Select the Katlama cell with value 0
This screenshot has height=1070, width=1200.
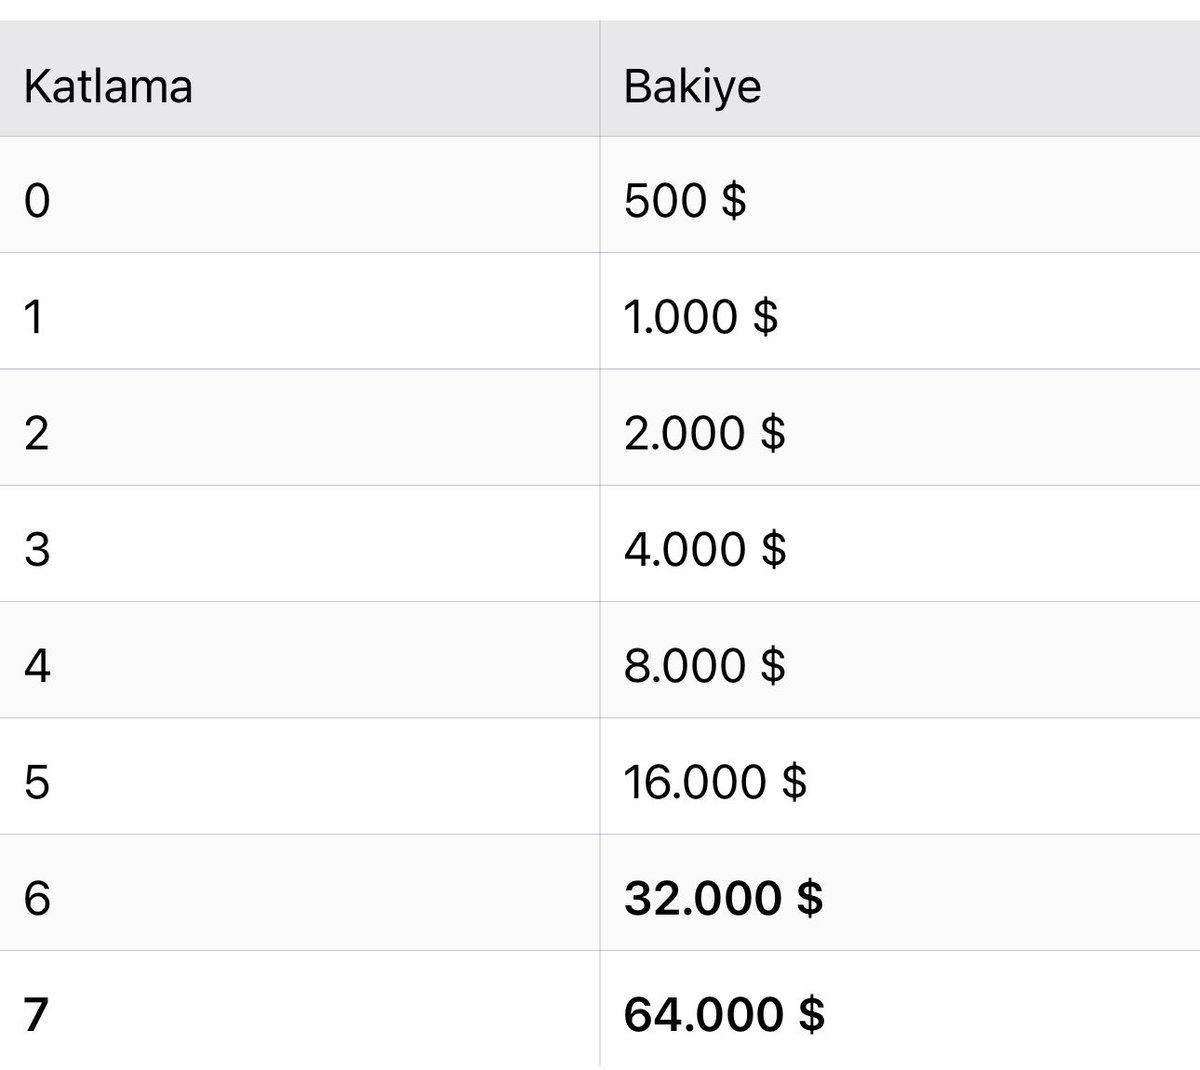pyautogui.click(x=300, y=195)
